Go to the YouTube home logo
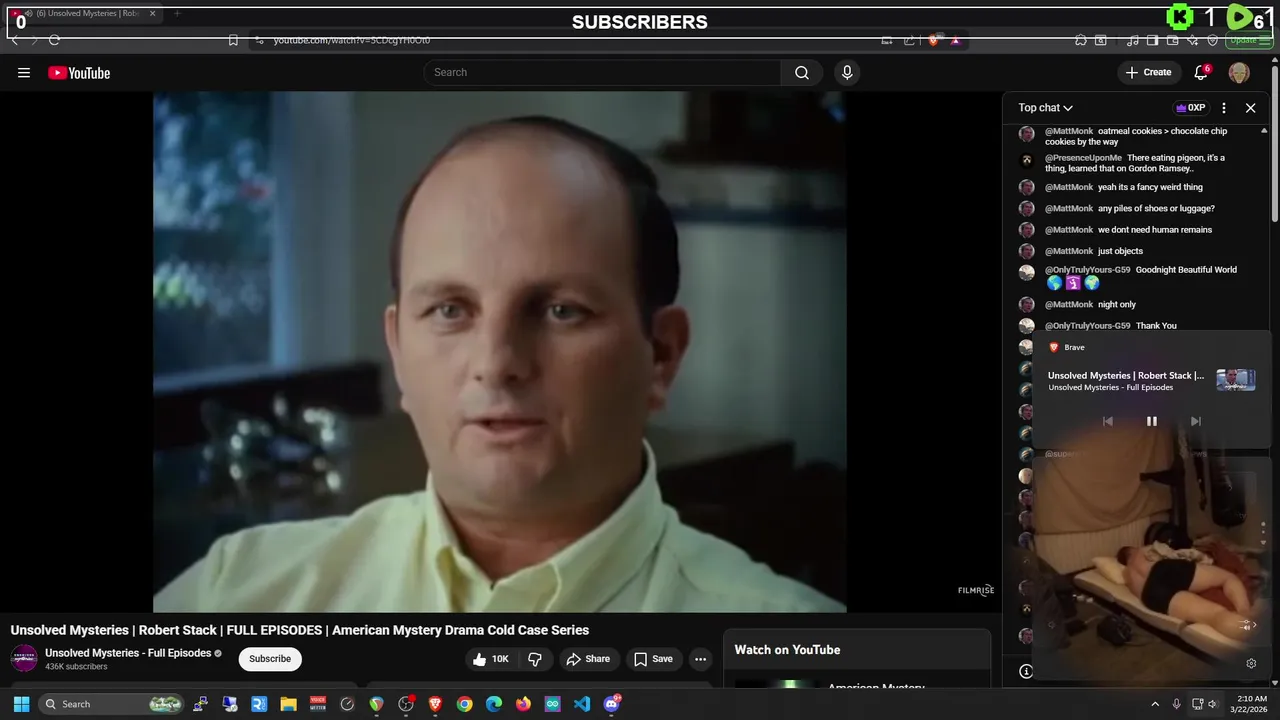The width and height of the screenshot is (1280, 720). pos(79,72)
